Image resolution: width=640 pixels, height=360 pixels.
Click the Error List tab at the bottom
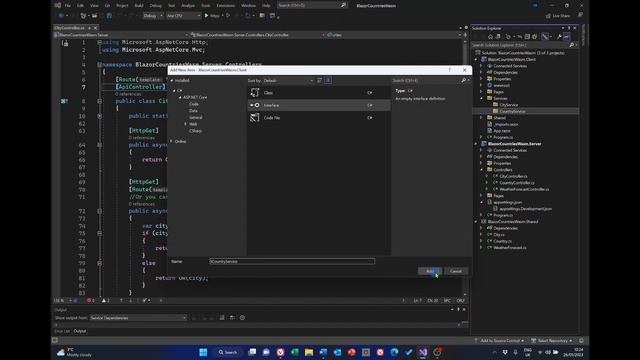pos(62,331)
